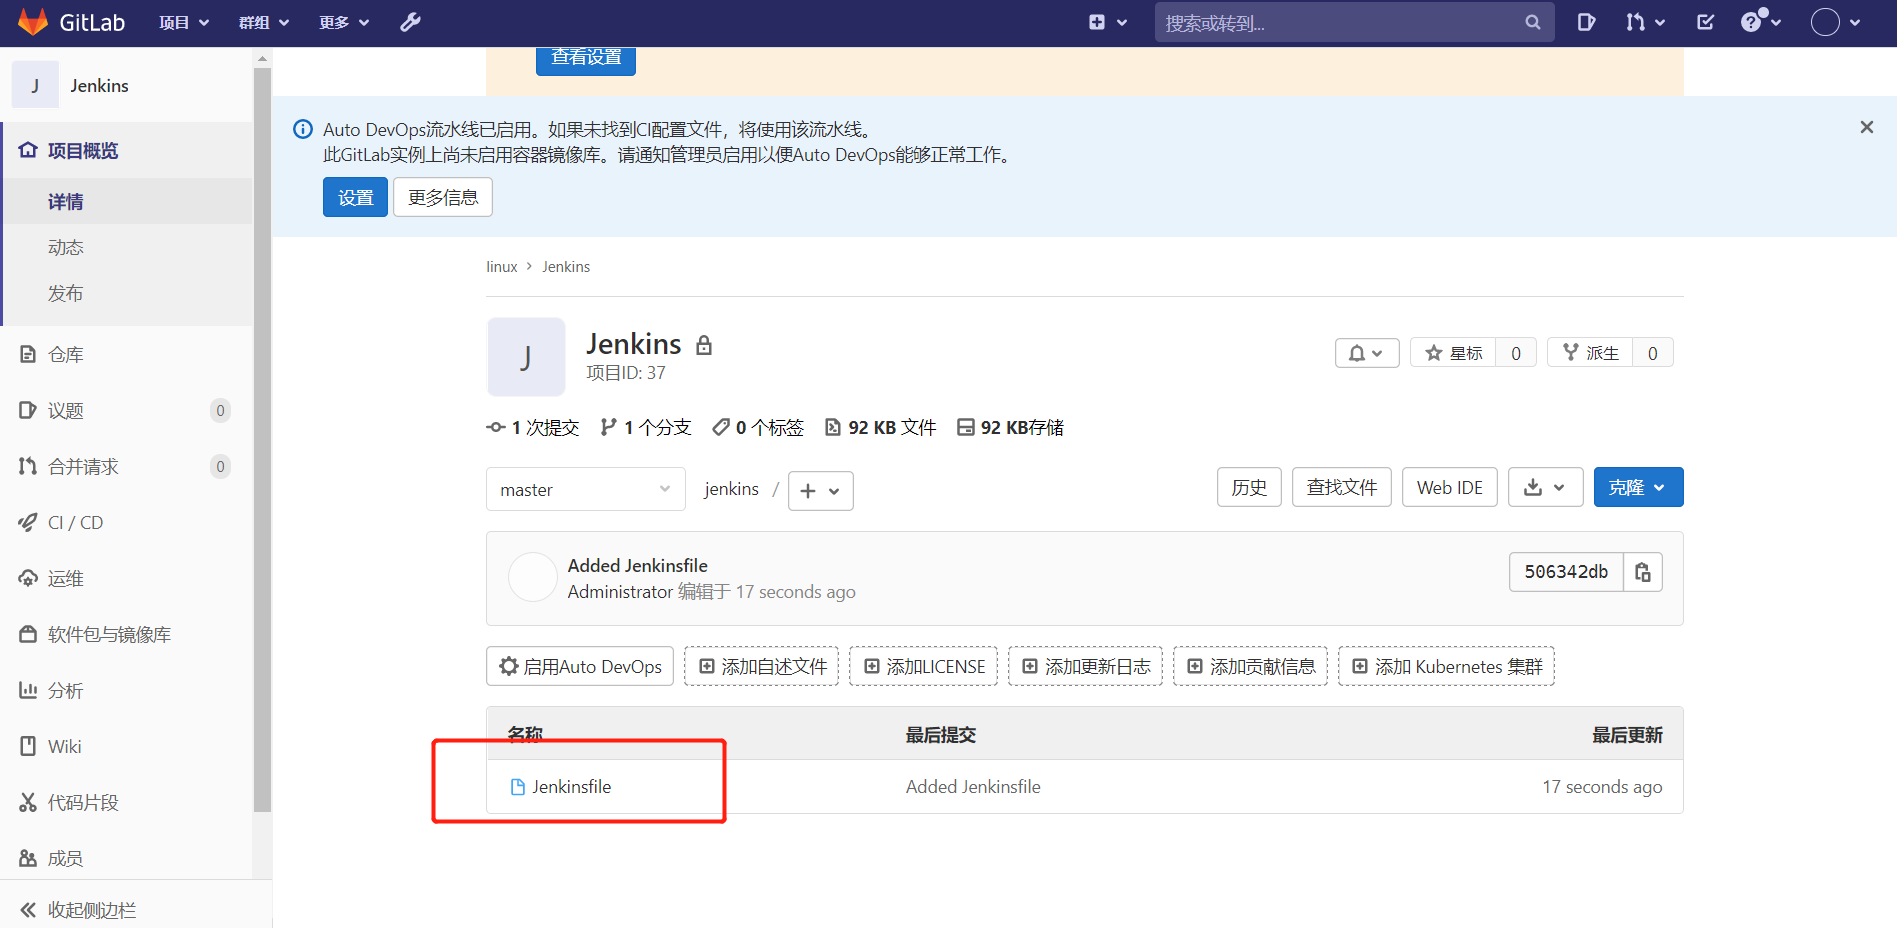Screen dimensions: 1897x928
Task: Star the Jenkins project
Action: [x=1453, y=353]
